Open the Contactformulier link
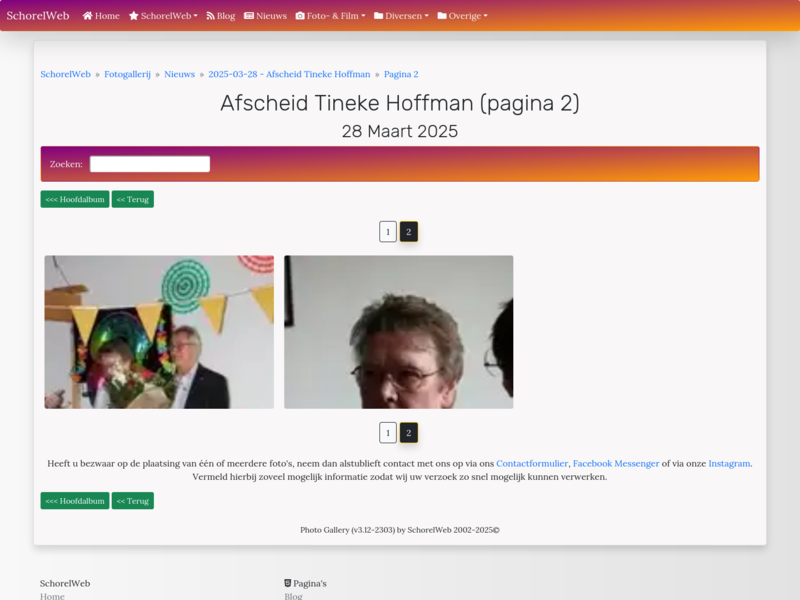800x600 pixels. point(532,463)
